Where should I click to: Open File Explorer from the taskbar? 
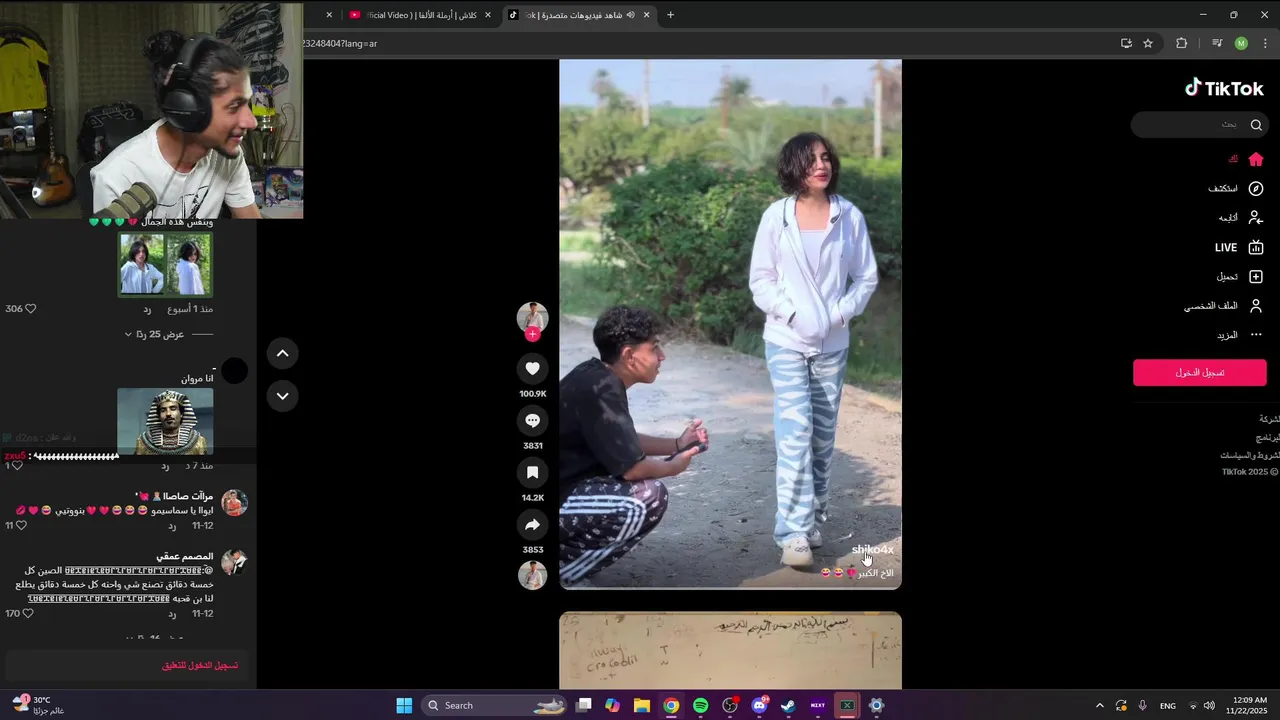(642, 705)
